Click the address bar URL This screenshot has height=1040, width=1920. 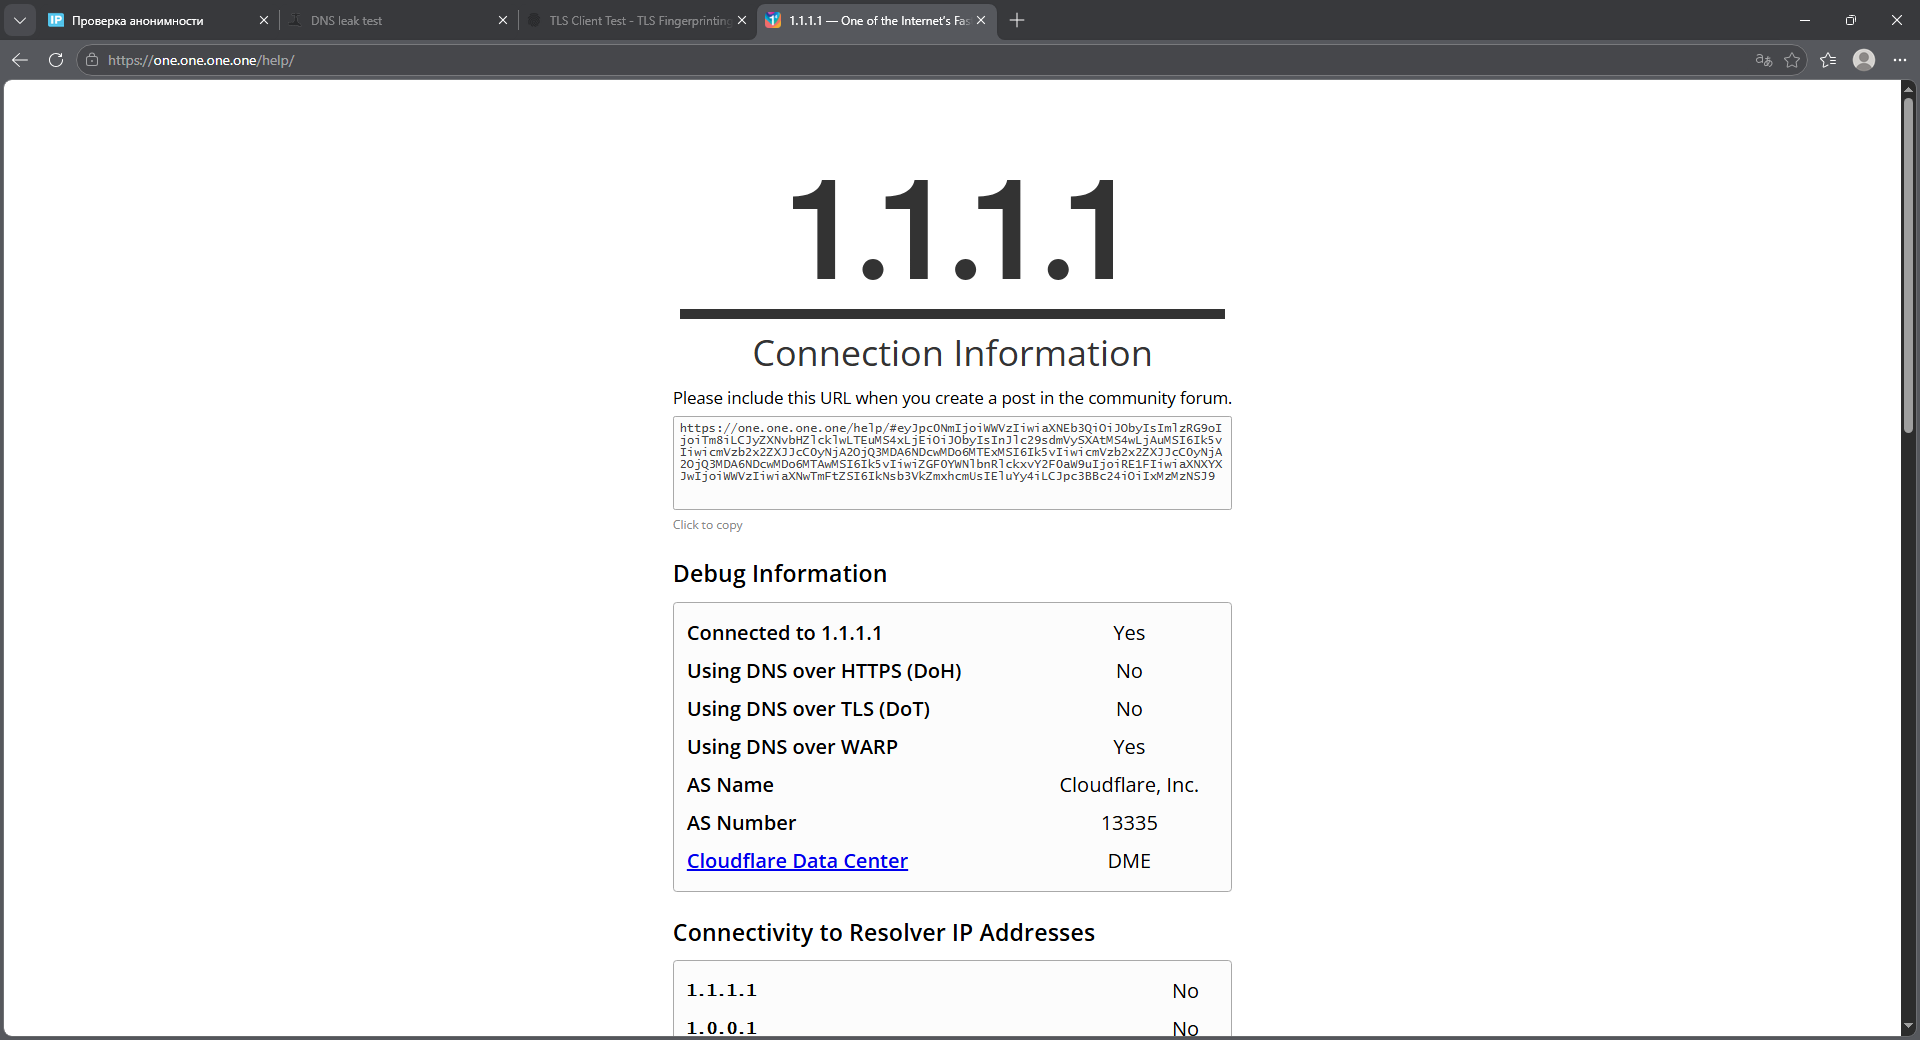click(200, 60)
